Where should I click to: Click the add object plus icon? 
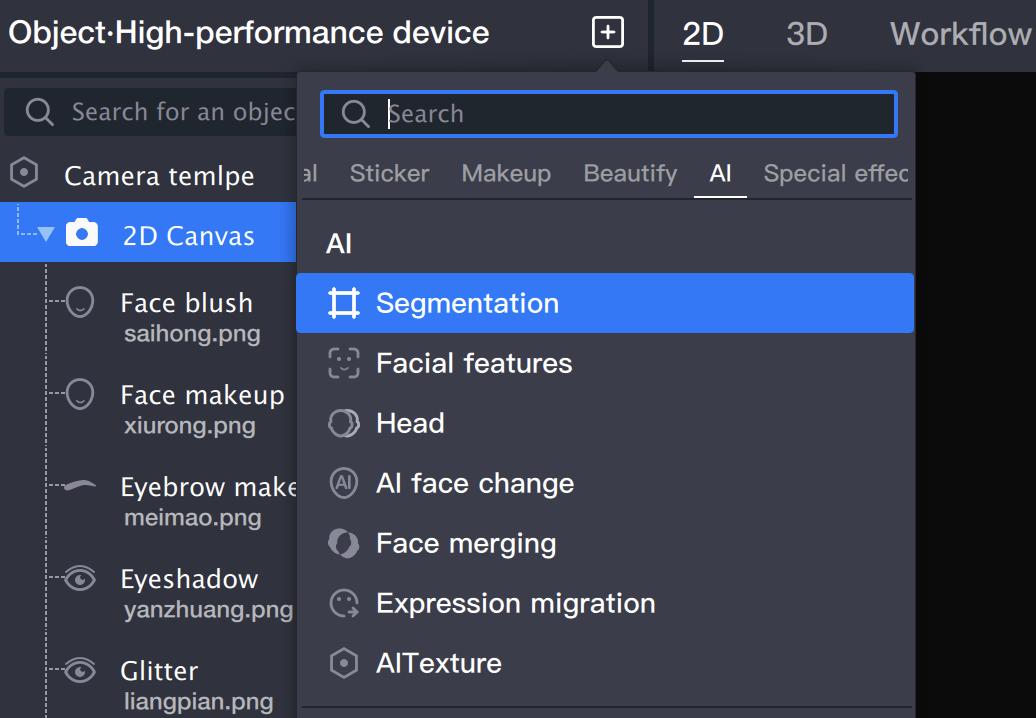608,33
